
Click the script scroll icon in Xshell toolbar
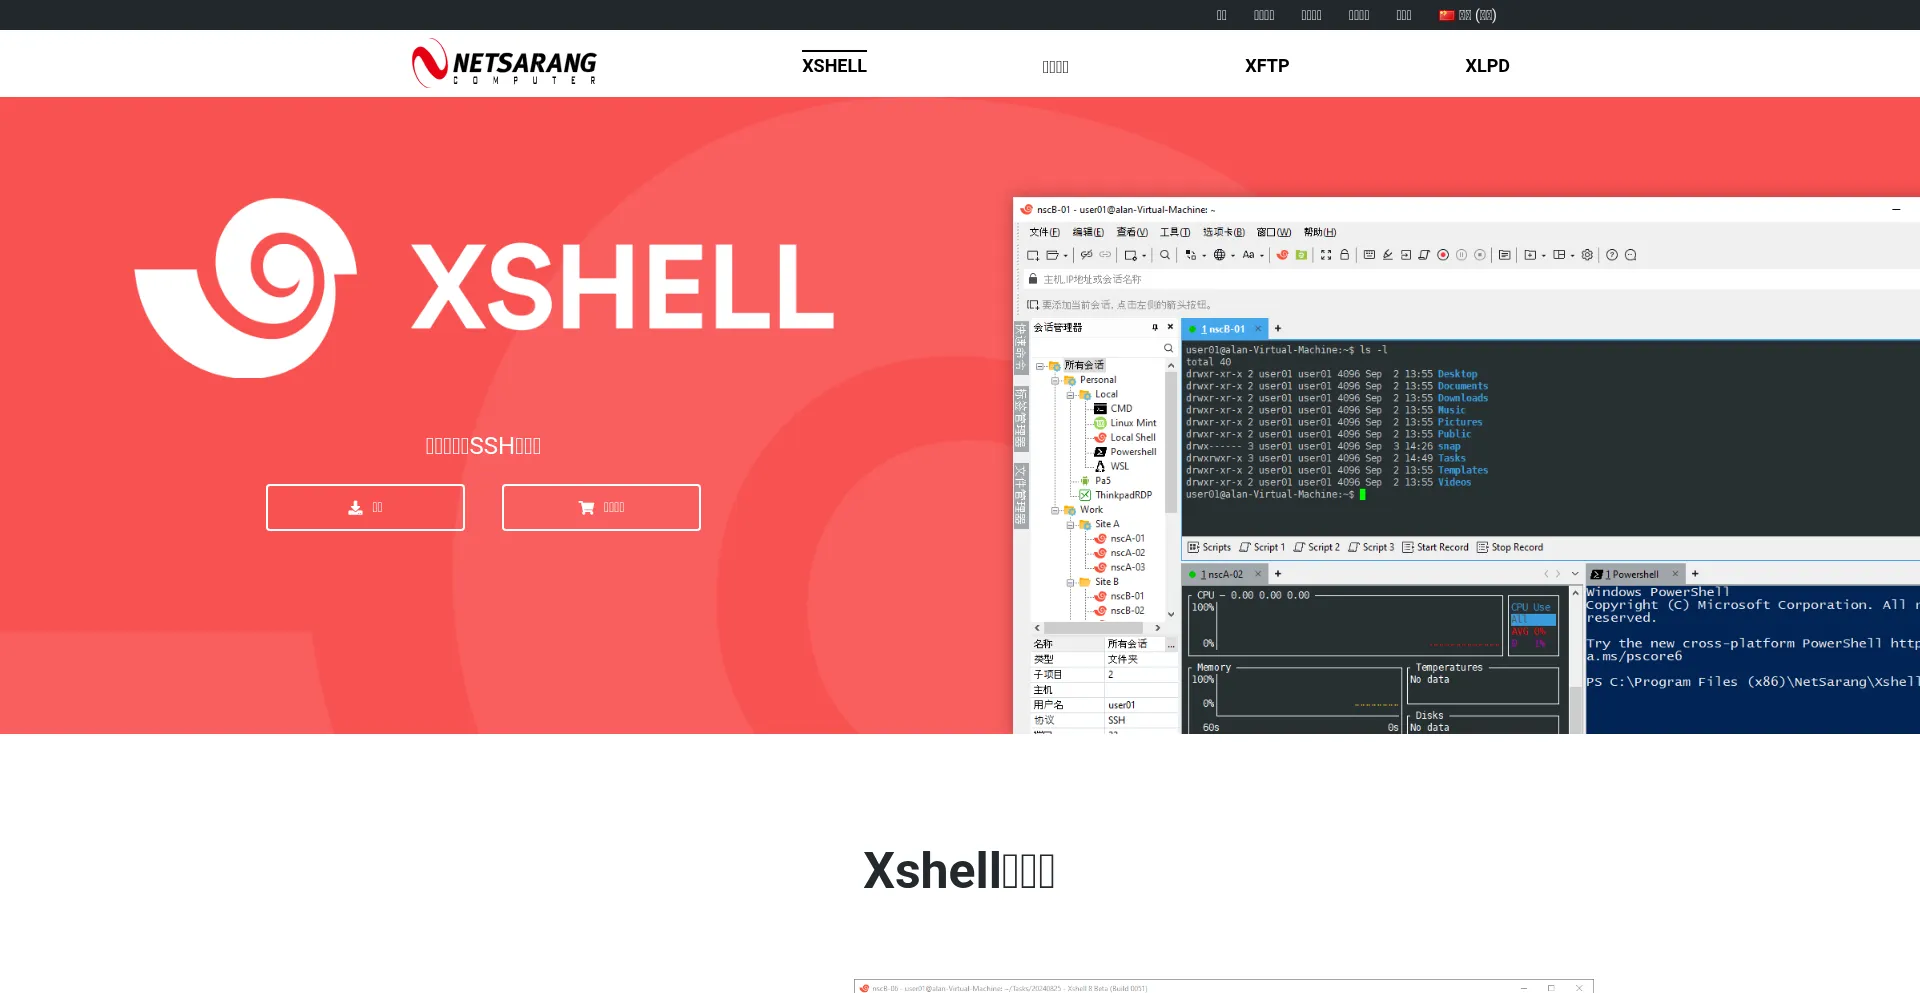[x=1424, y=255]
